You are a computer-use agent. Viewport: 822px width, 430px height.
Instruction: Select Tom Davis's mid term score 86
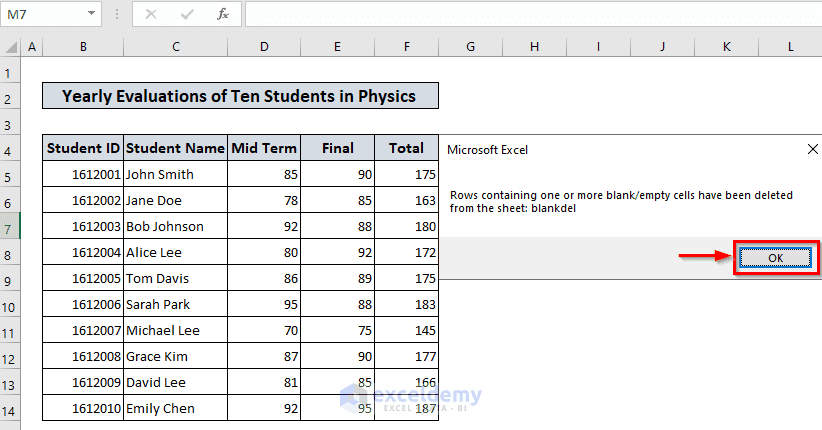[264, 278]
